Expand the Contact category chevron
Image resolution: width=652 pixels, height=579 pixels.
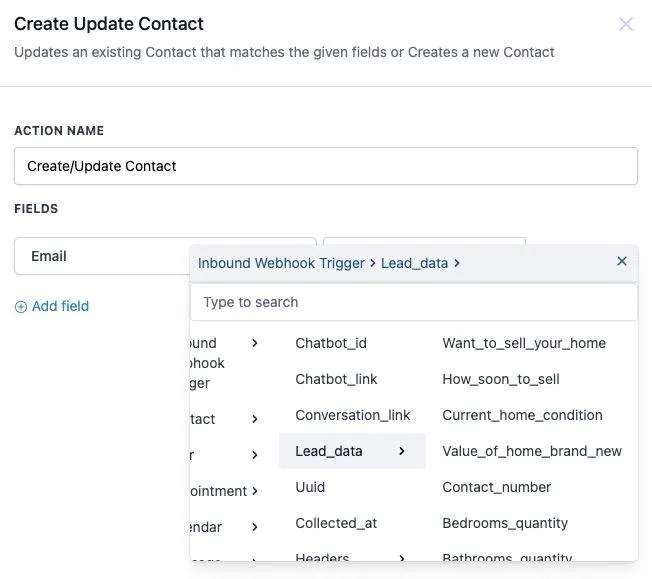[x=254, y=419]
